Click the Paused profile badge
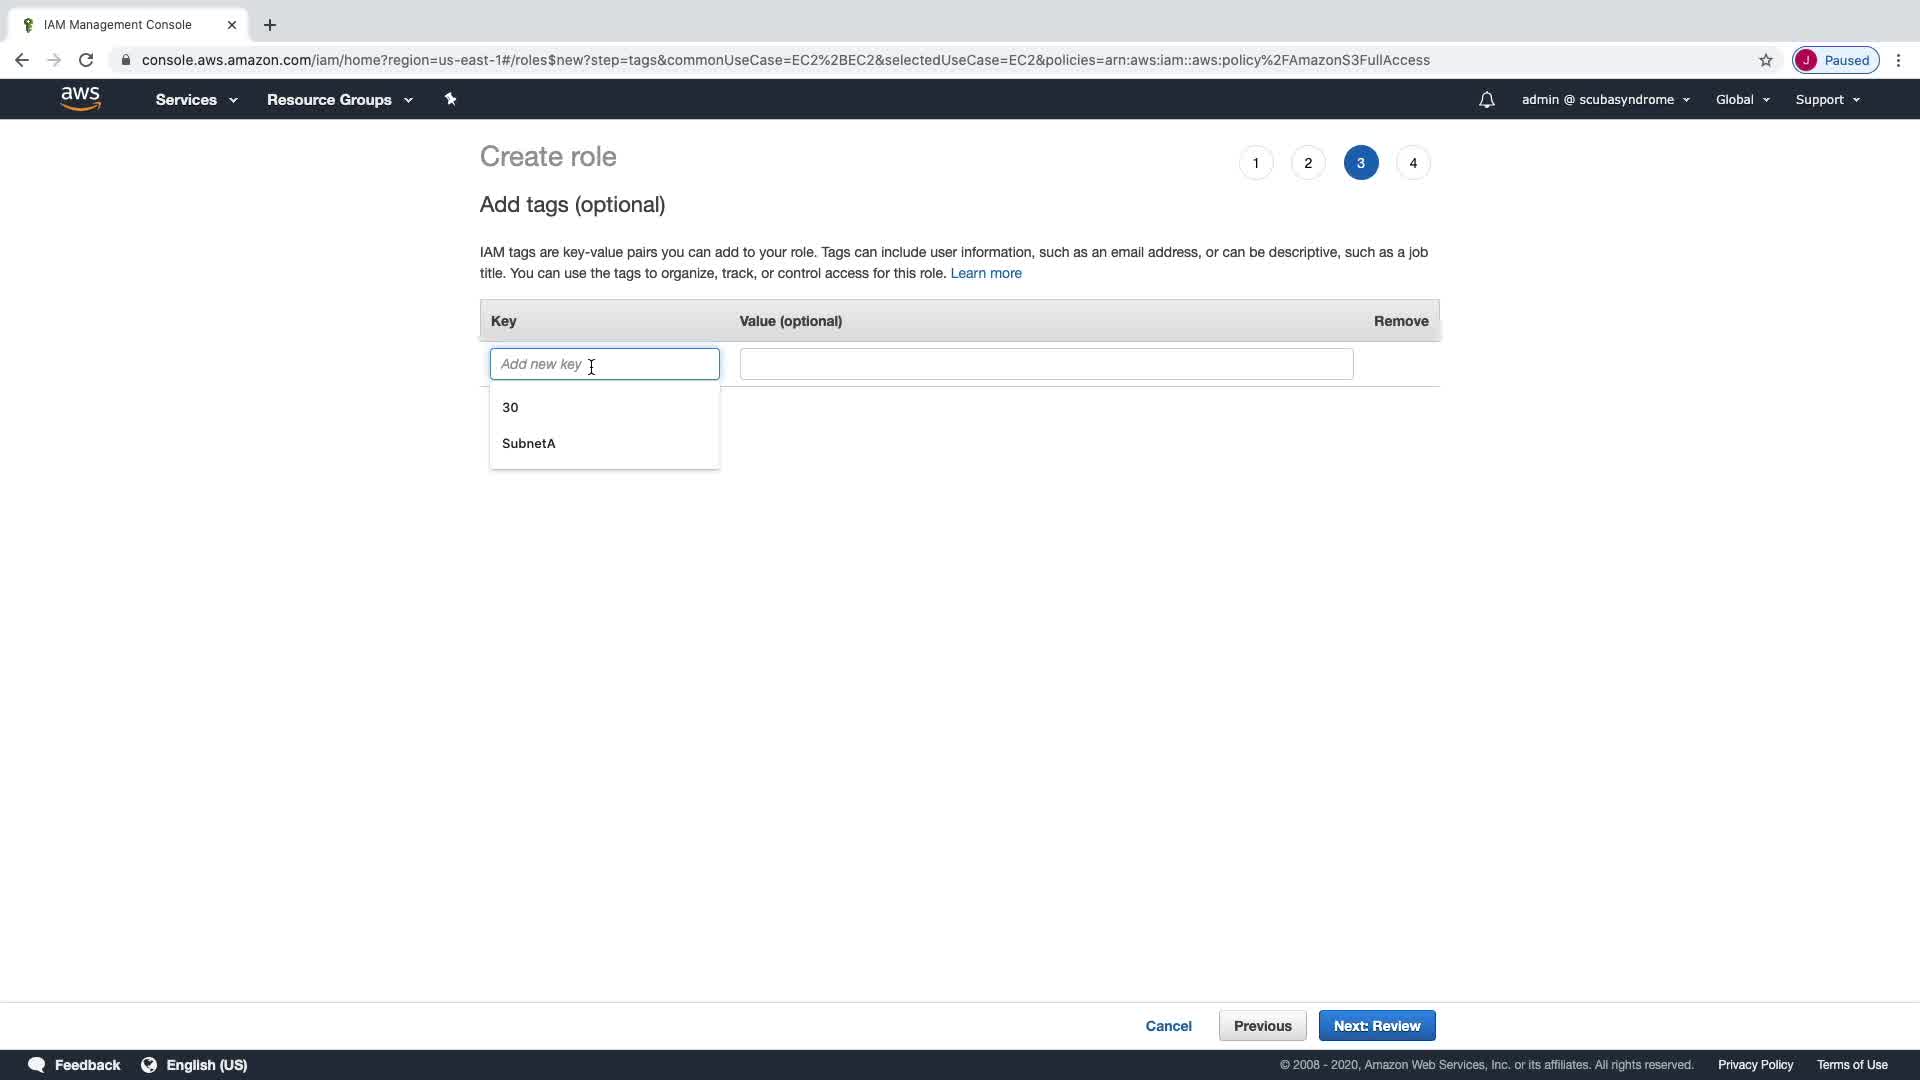The width and height of the screenshot is (1920, 1080). point(1835,60)
